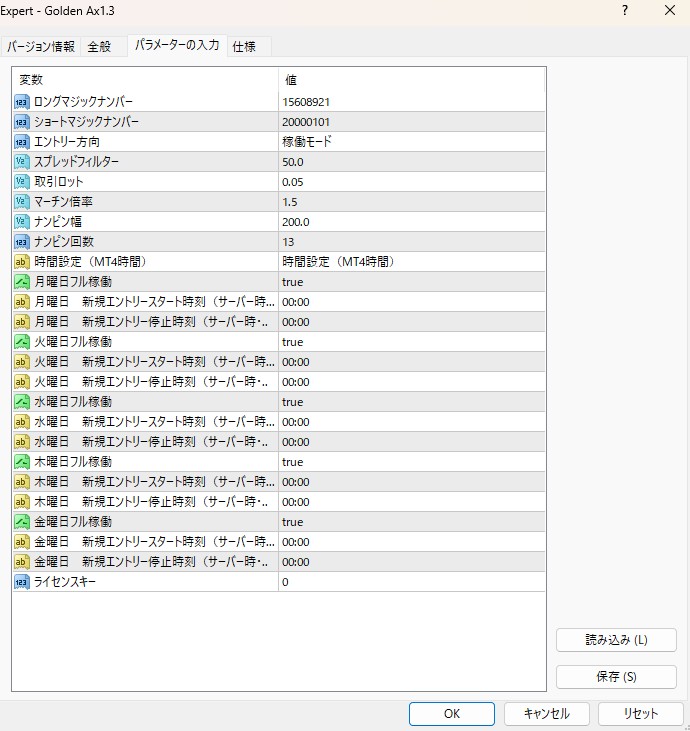
Task: Toggle the 木曜日フル稼働 true value
Action: pyautogui.click(x=412, y=462)
